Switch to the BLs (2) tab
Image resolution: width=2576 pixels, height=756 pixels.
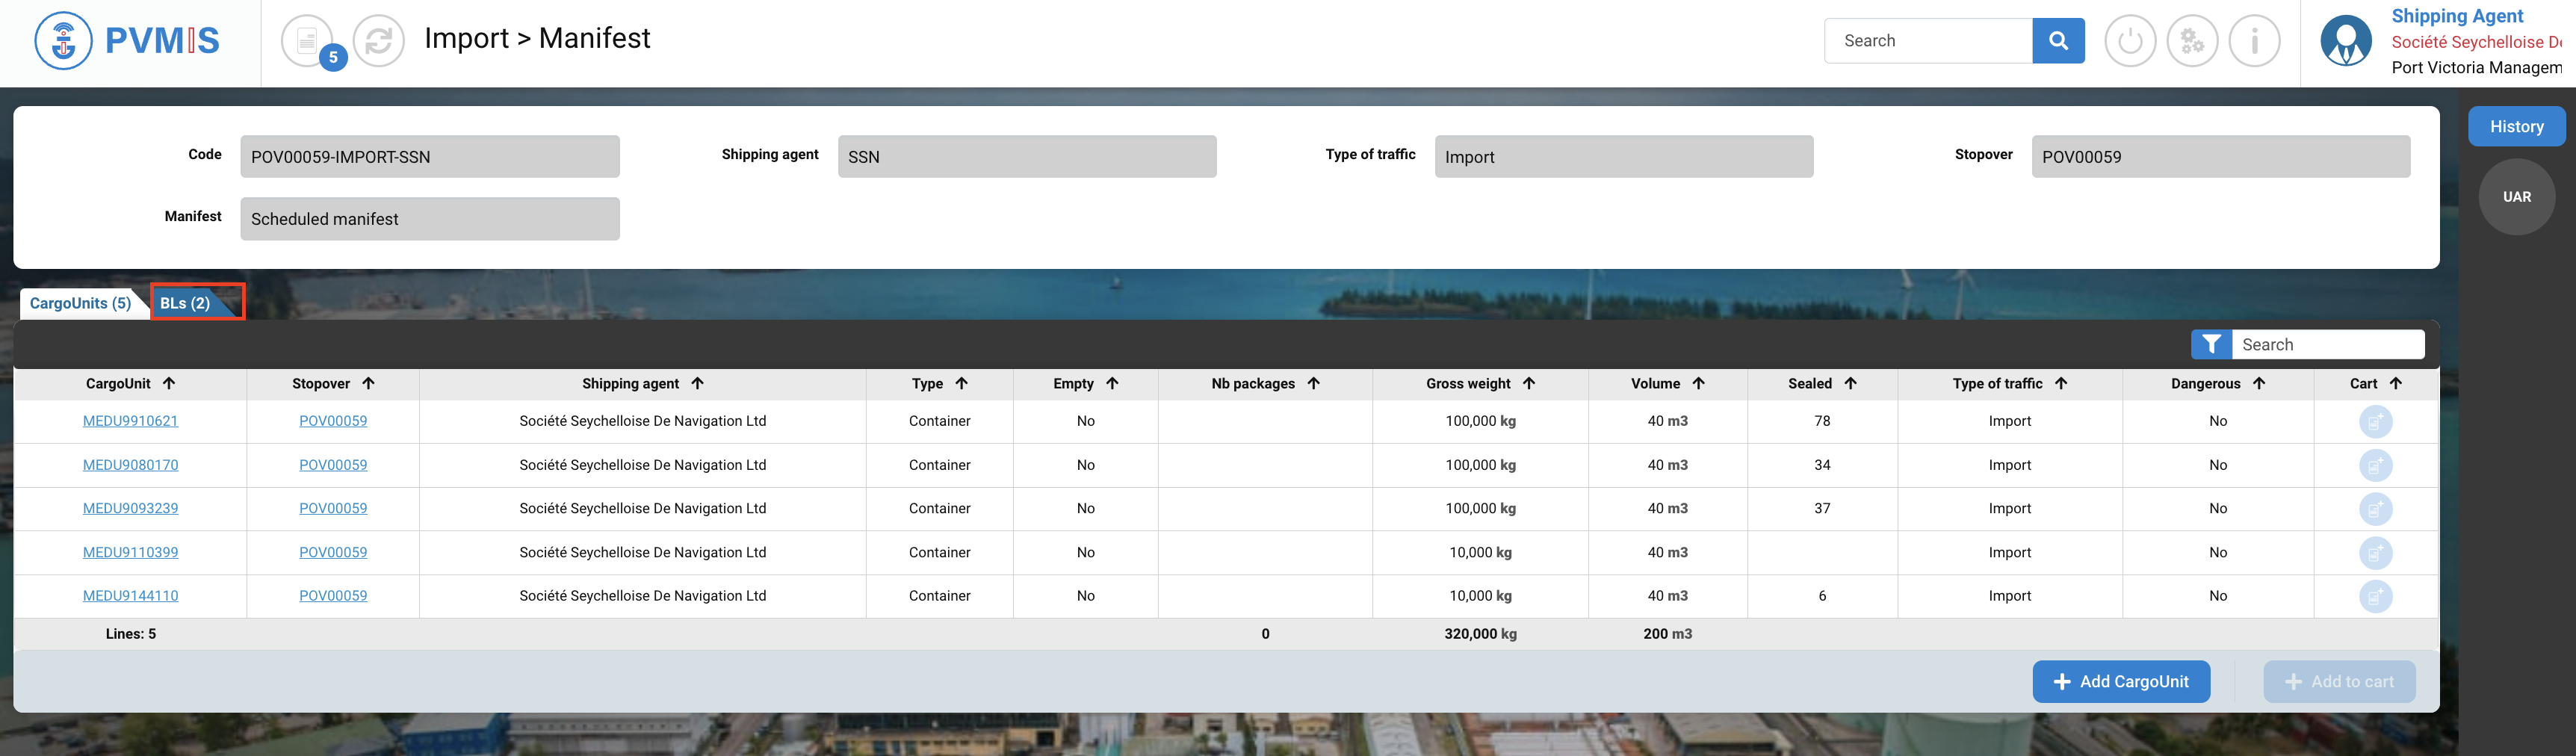(x=186, y=303)
